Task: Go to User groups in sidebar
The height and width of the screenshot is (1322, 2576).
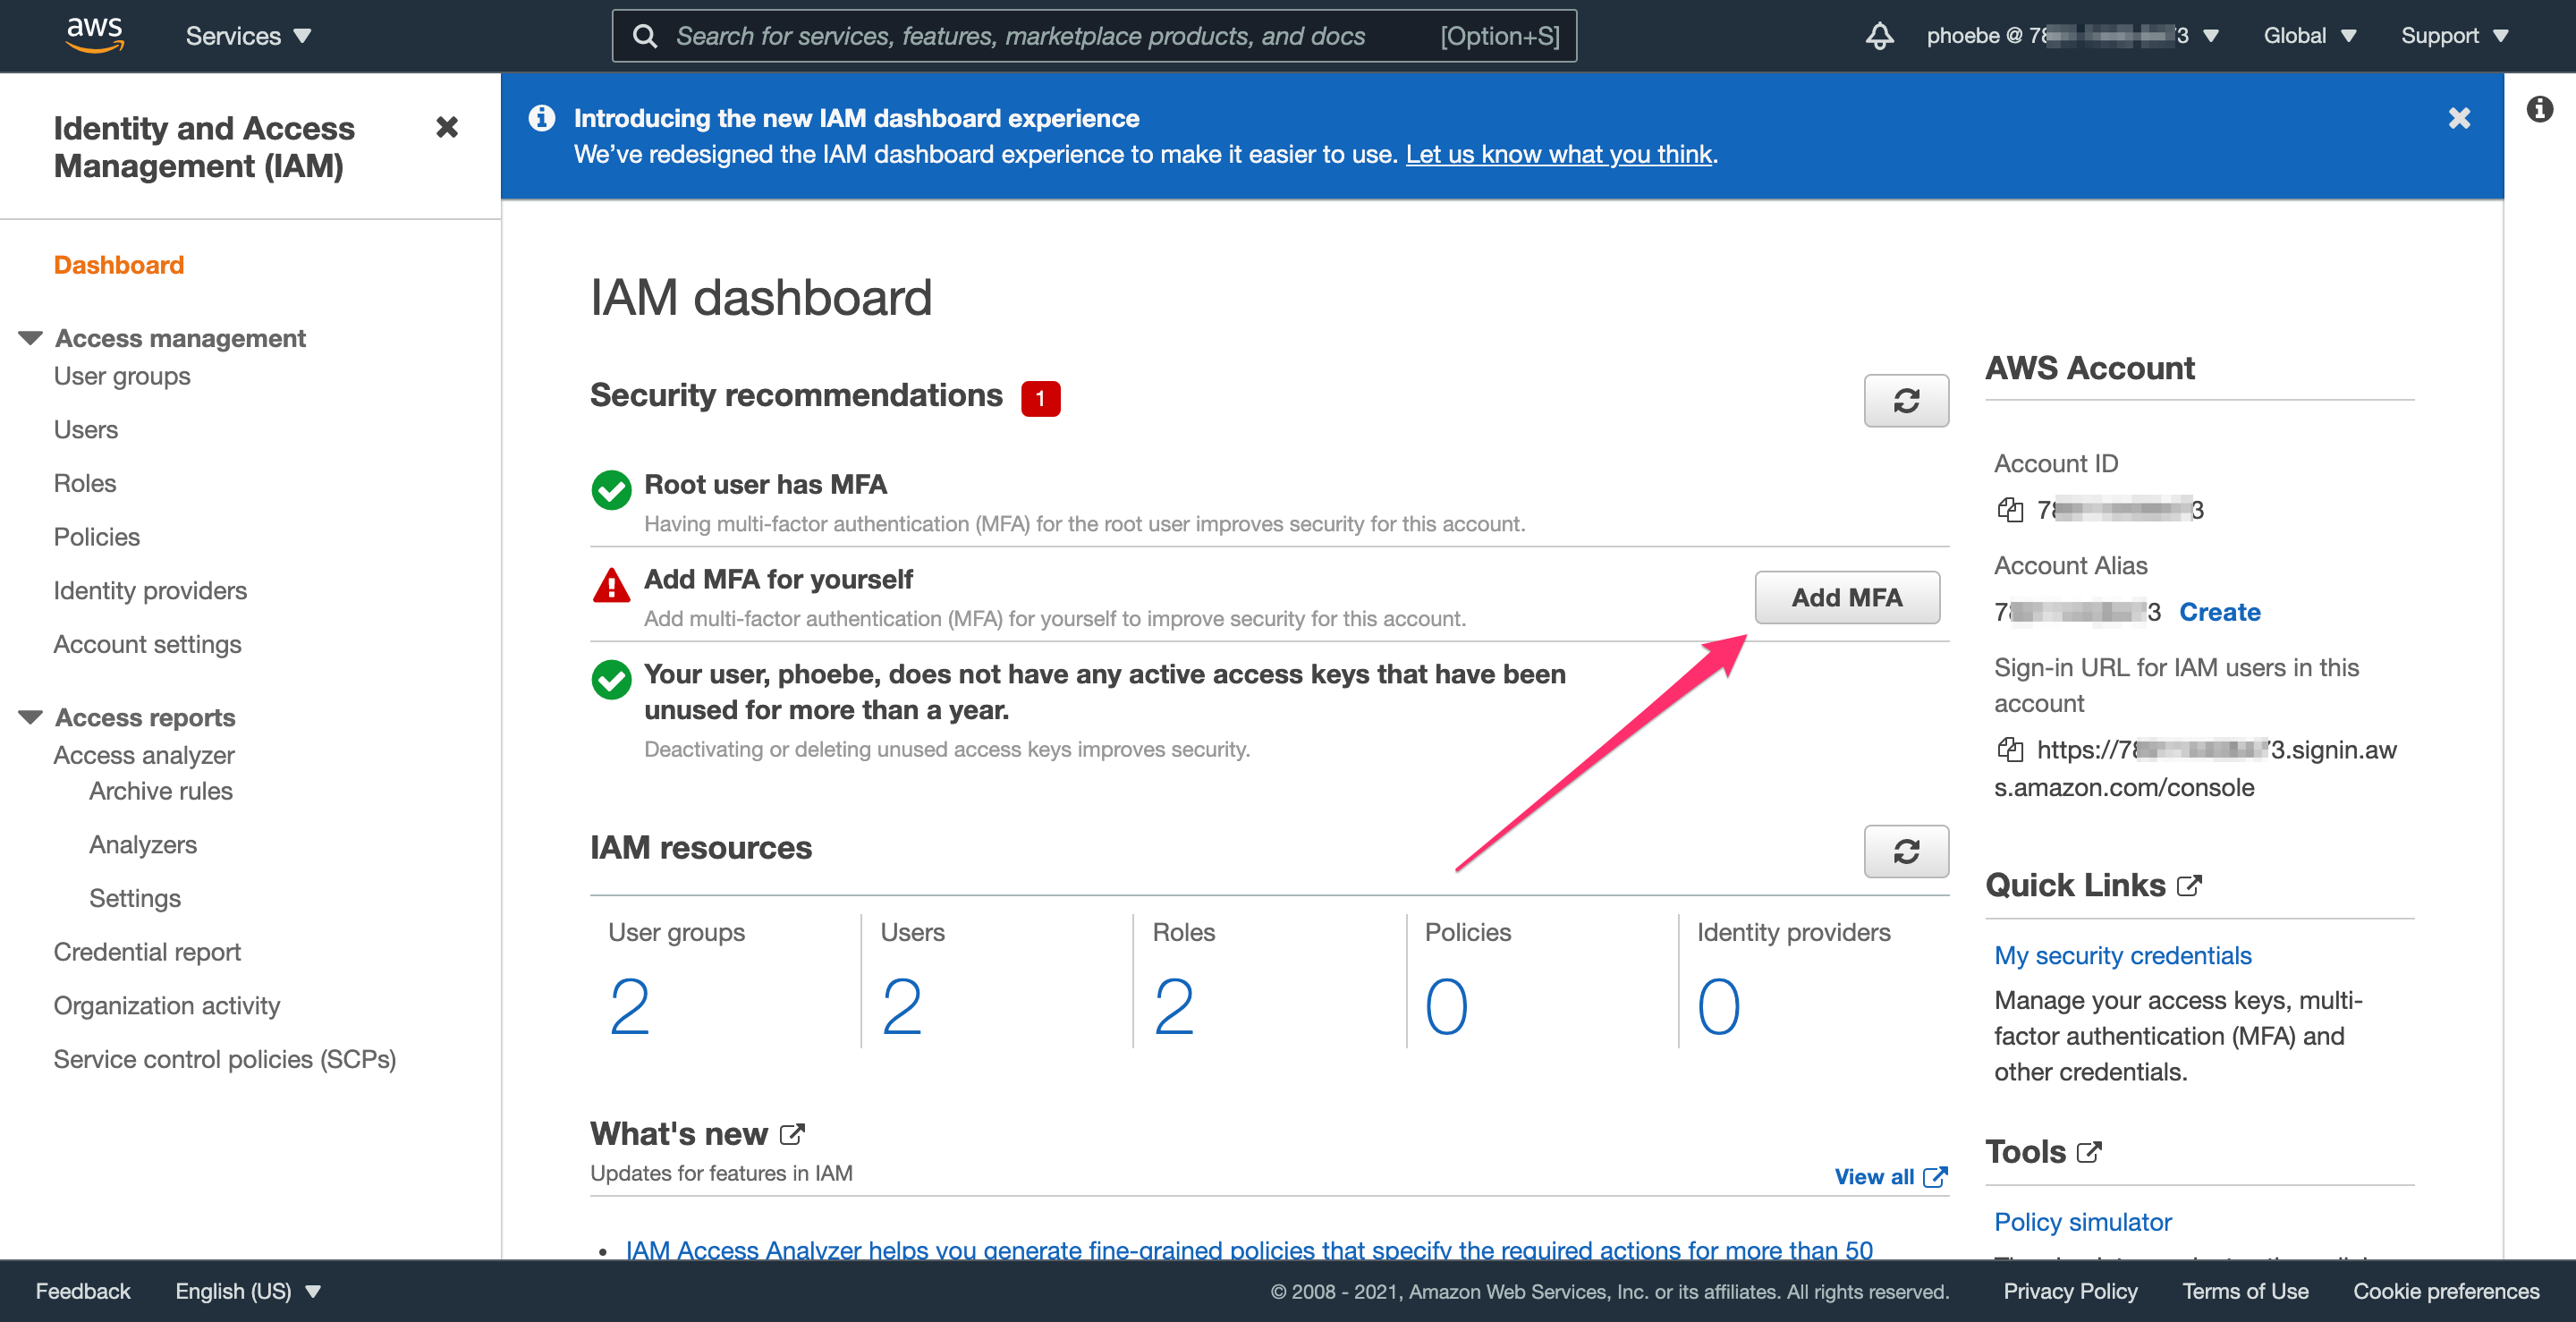Action: [x=122, y=376]
